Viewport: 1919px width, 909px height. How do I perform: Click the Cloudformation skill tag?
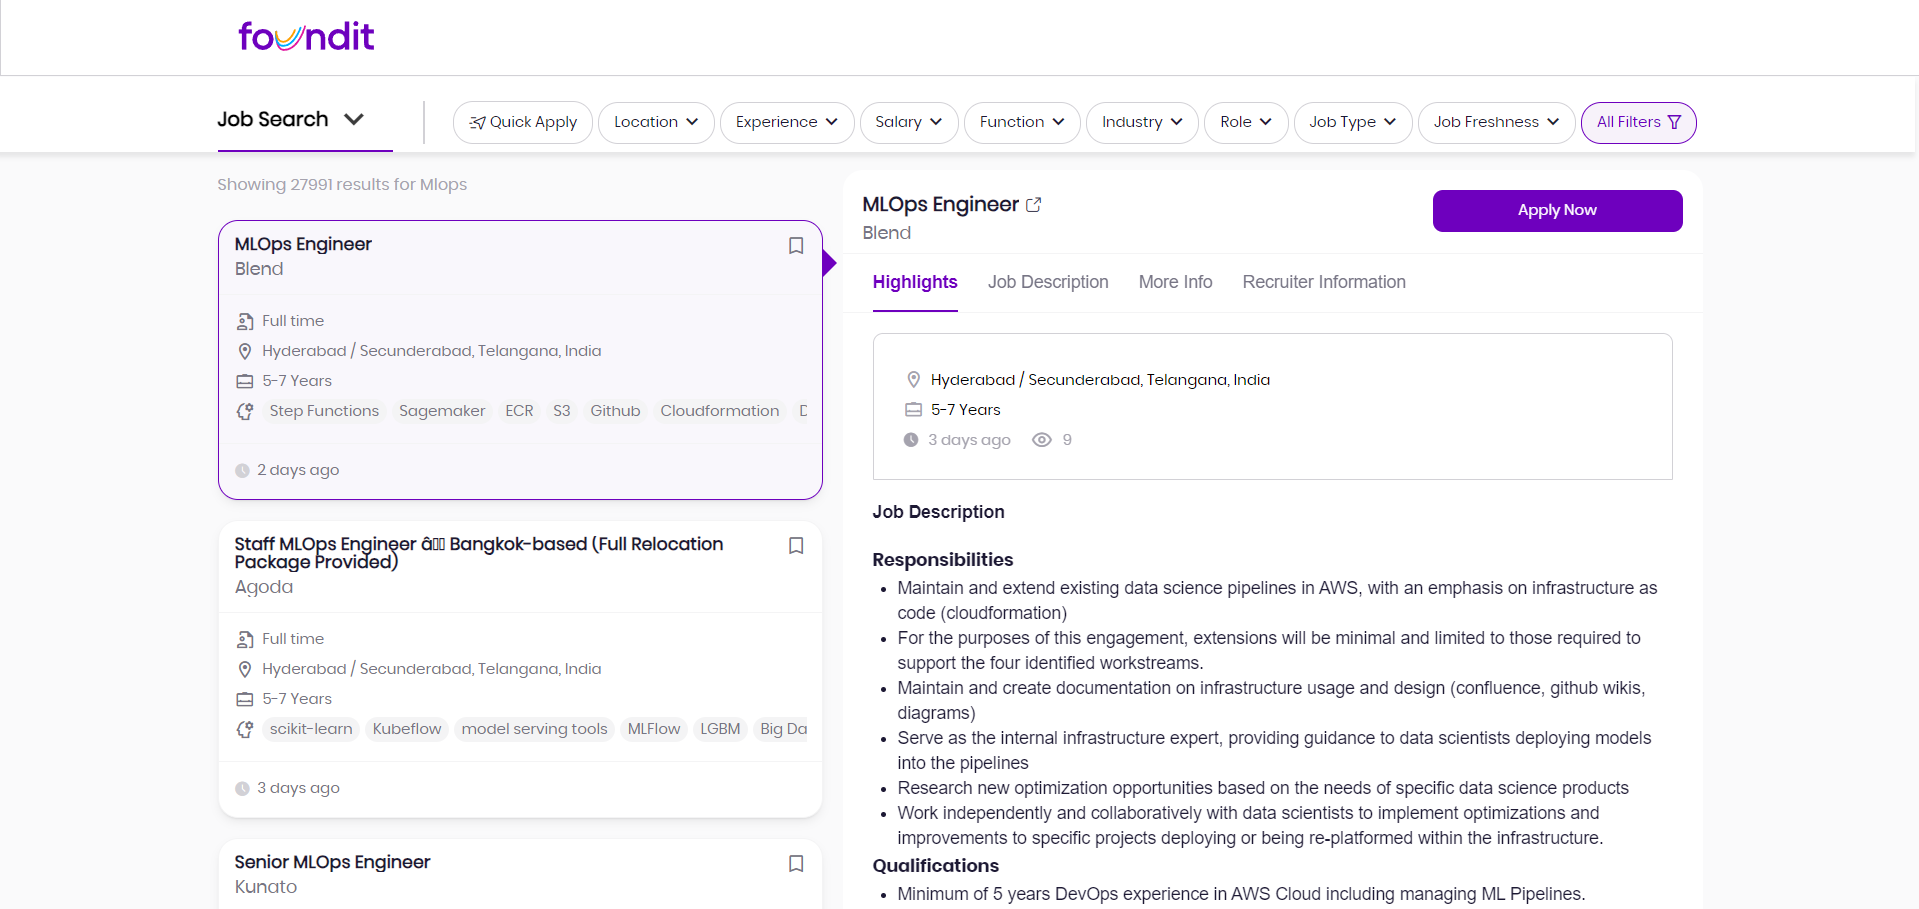[x=720, y=411]
